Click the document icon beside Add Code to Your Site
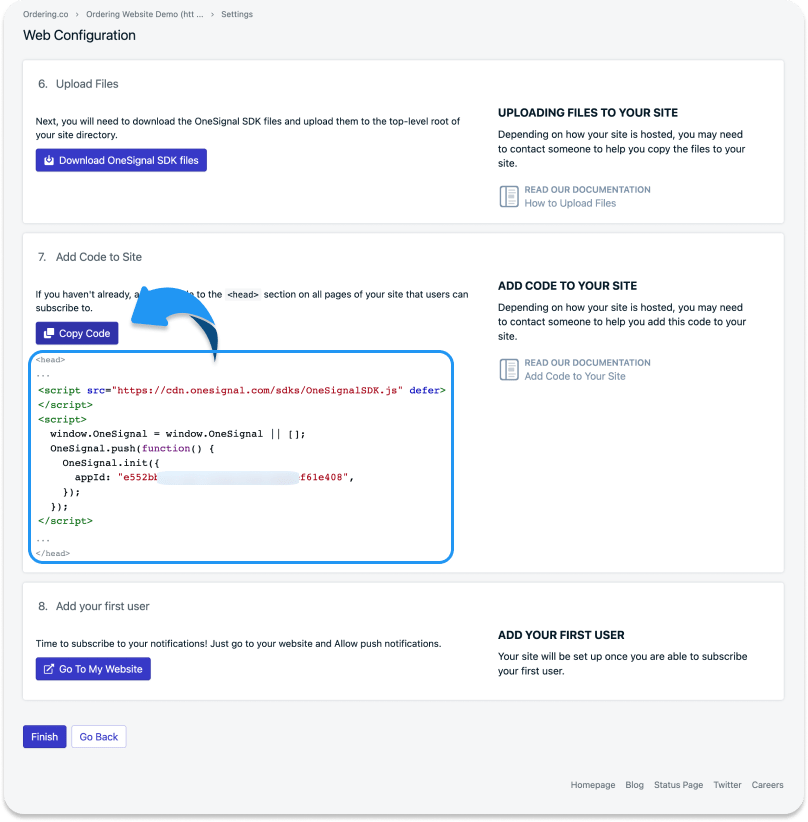This screenshot has width=808, height=822. click(509, 370)
